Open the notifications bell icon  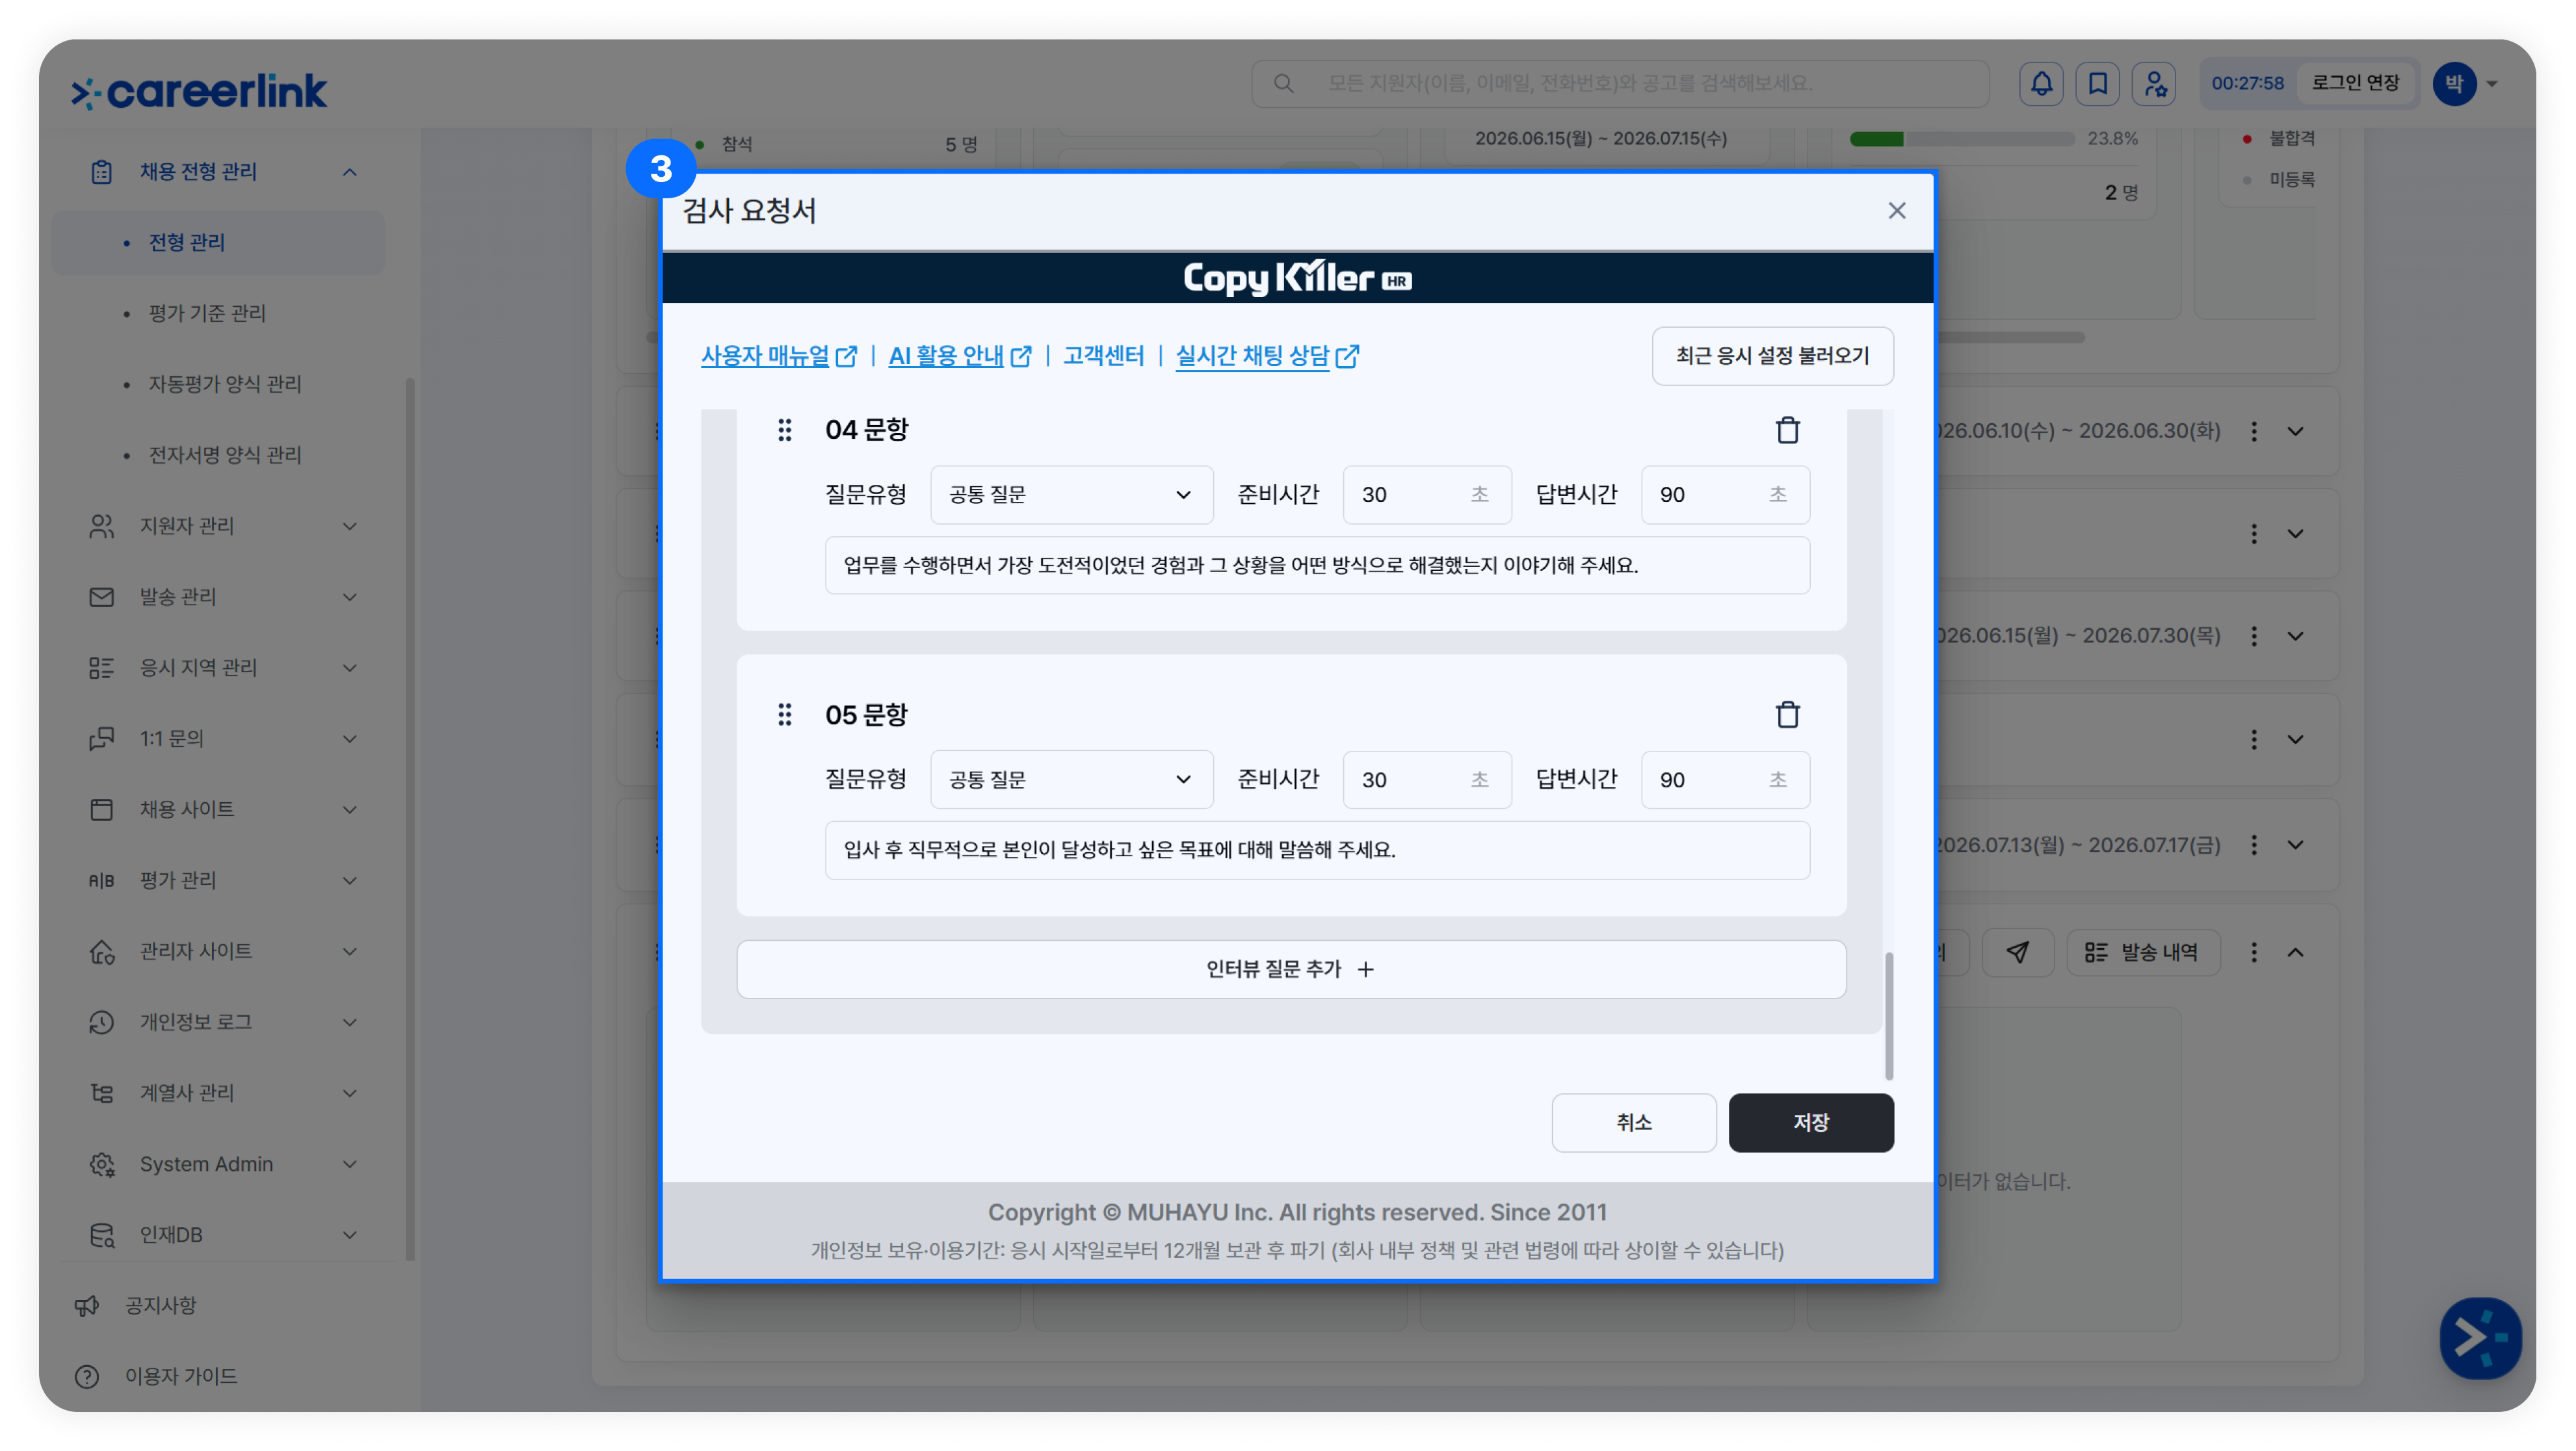point(2041,83)
